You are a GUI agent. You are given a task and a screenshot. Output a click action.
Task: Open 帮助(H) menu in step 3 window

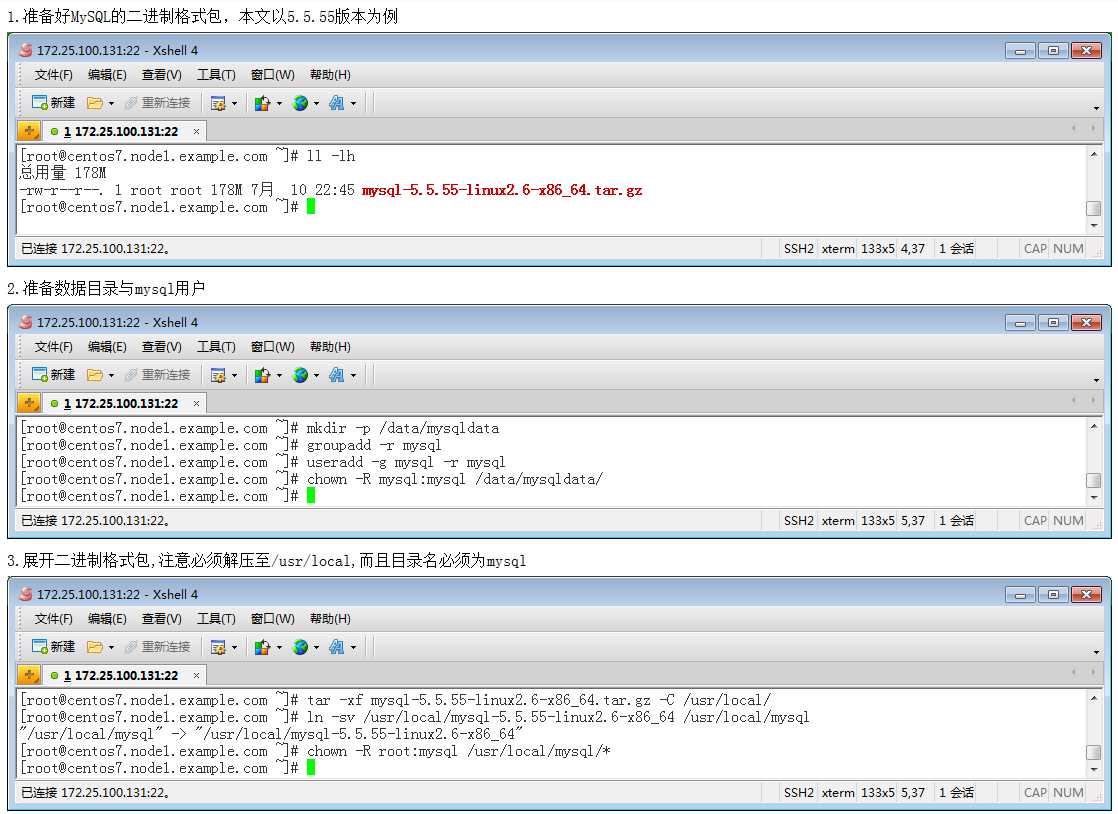pos(330,619)
